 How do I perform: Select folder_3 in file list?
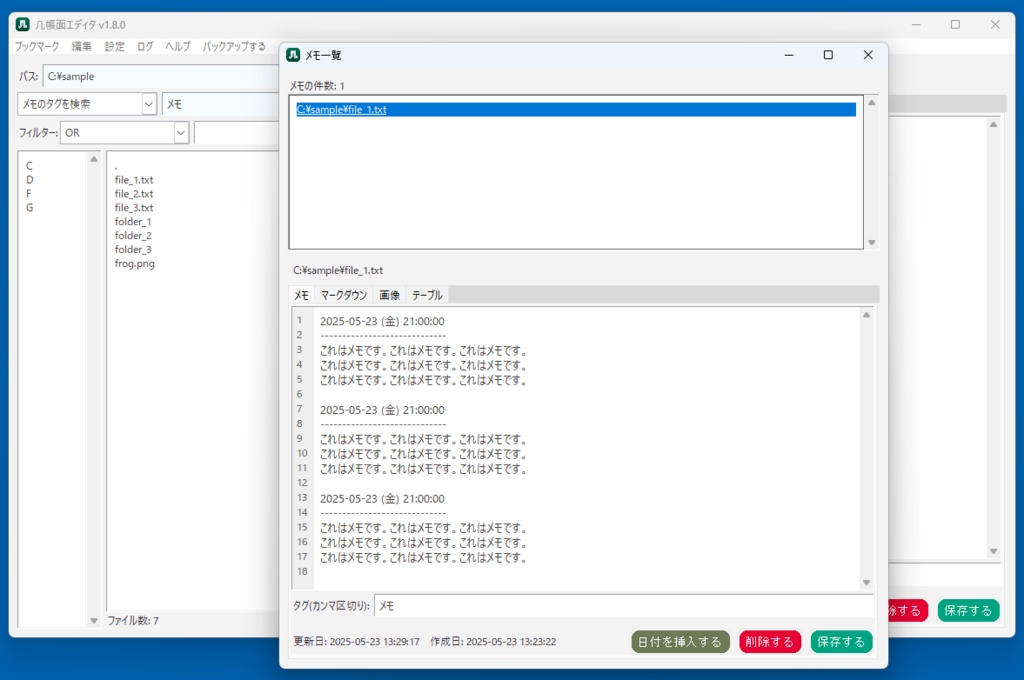133,250
